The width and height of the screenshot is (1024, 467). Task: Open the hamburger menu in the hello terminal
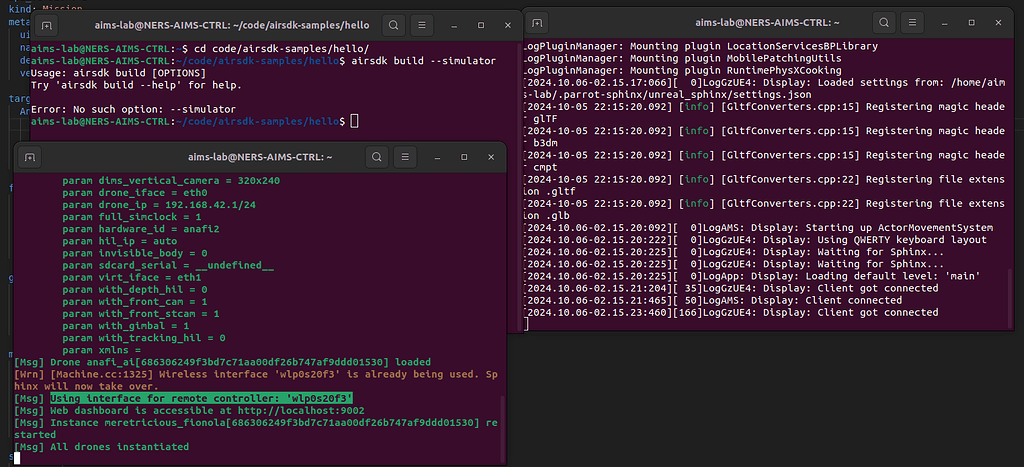(427, 24)
